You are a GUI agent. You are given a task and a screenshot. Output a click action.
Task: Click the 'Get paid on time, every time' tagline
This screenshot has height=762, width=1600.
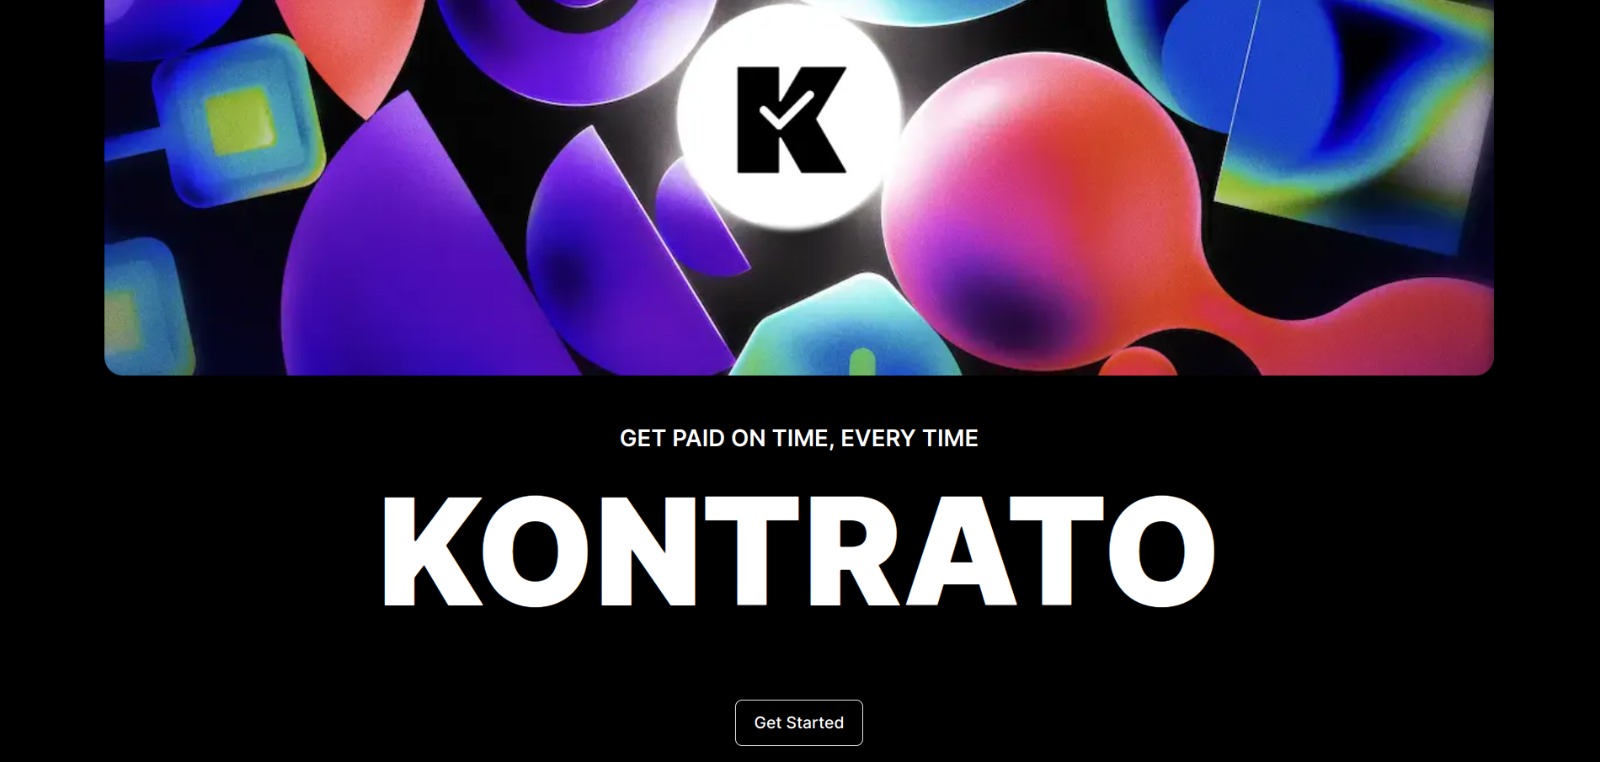(x=798, y=438)
